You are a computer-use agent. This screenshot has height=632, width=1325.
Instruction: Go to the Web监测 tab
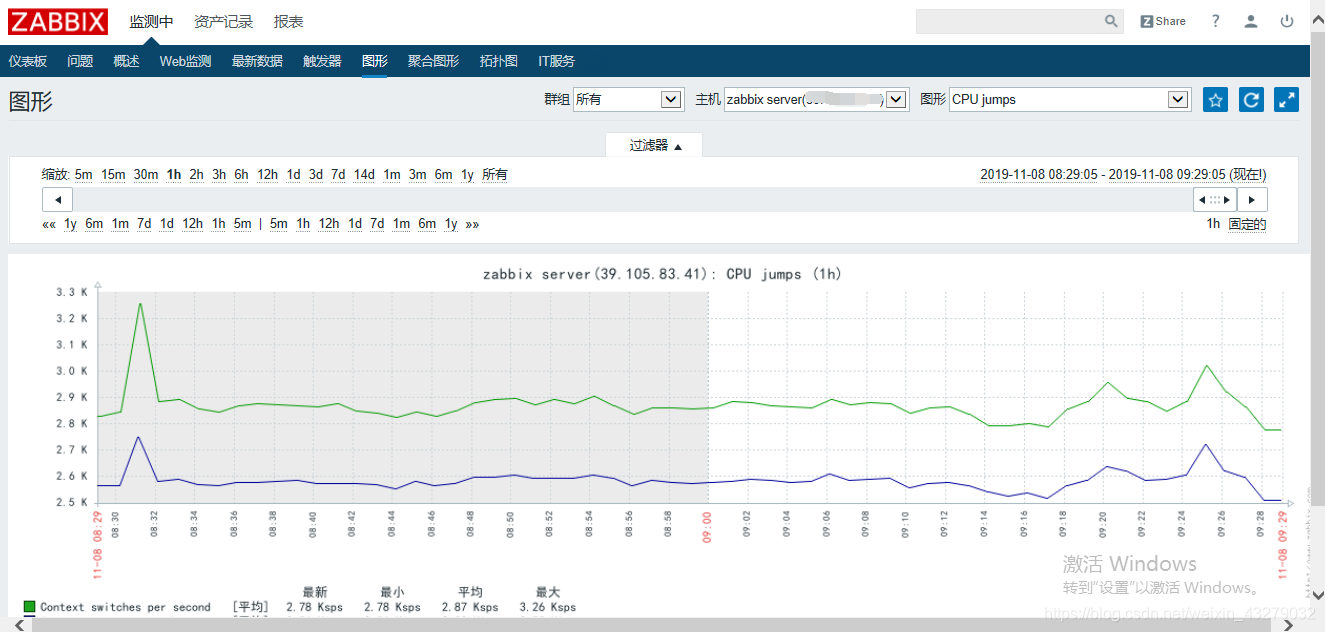click(185, 61)
